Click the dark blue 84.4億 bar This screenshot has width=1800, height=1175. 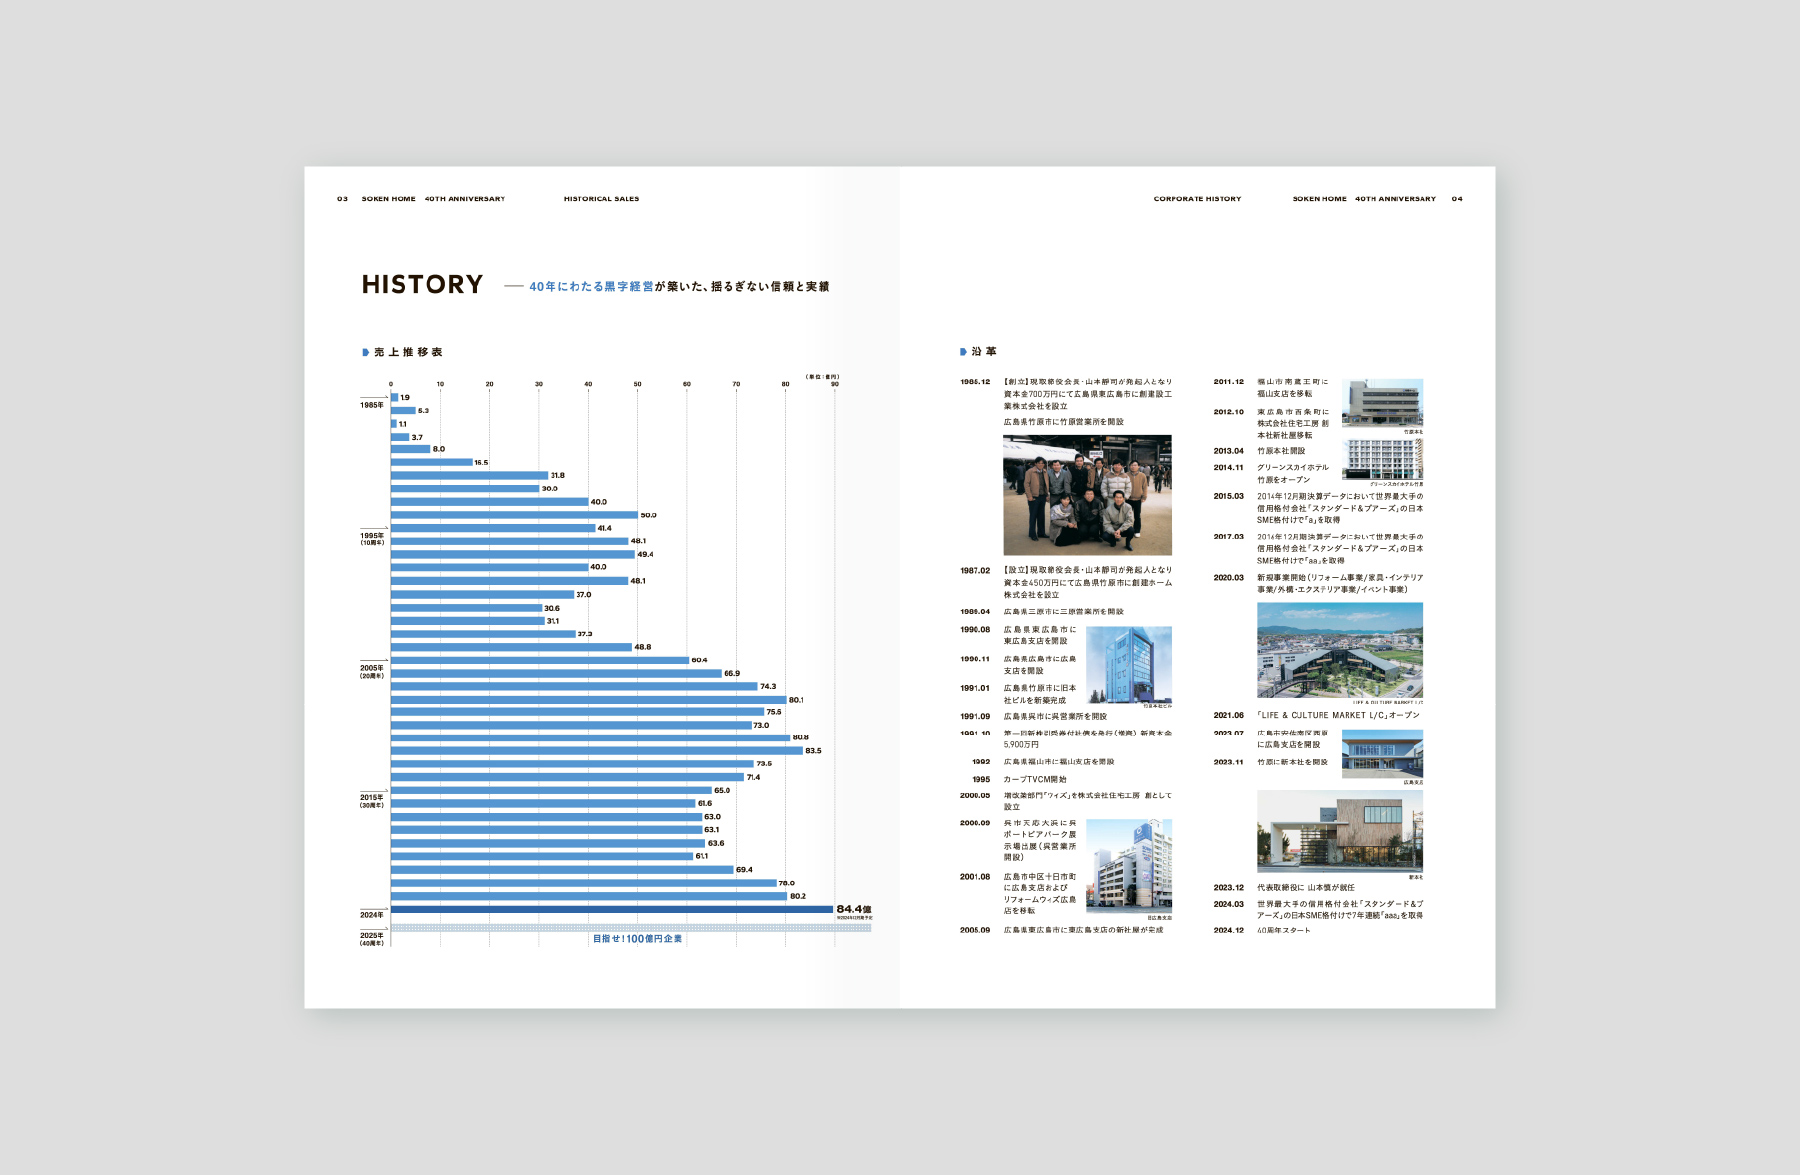(612, 909)
